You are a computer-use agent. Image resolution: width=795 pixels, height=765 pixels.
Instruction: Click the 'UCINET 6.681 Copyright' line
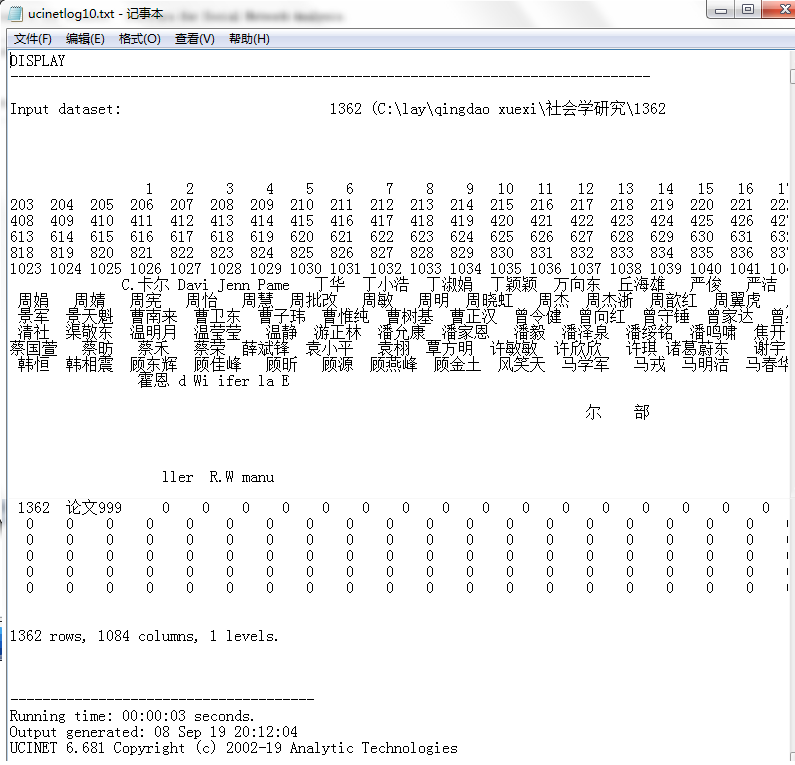pos(233,748)
